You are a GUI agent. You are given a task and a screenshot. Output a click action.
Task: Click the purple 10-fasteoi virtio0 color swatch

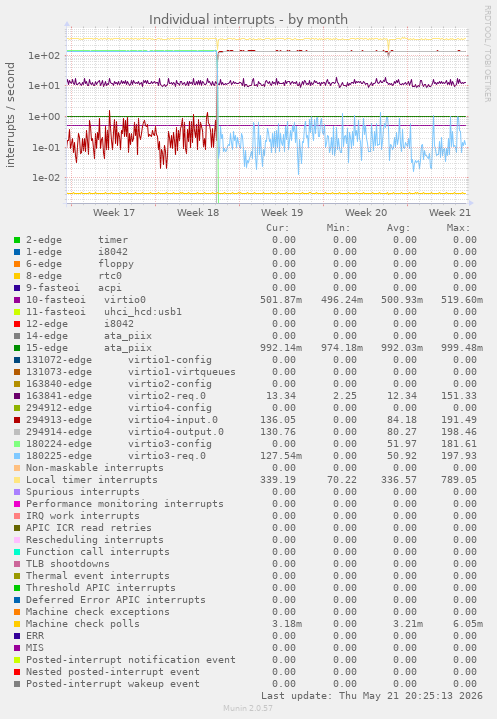17,300
